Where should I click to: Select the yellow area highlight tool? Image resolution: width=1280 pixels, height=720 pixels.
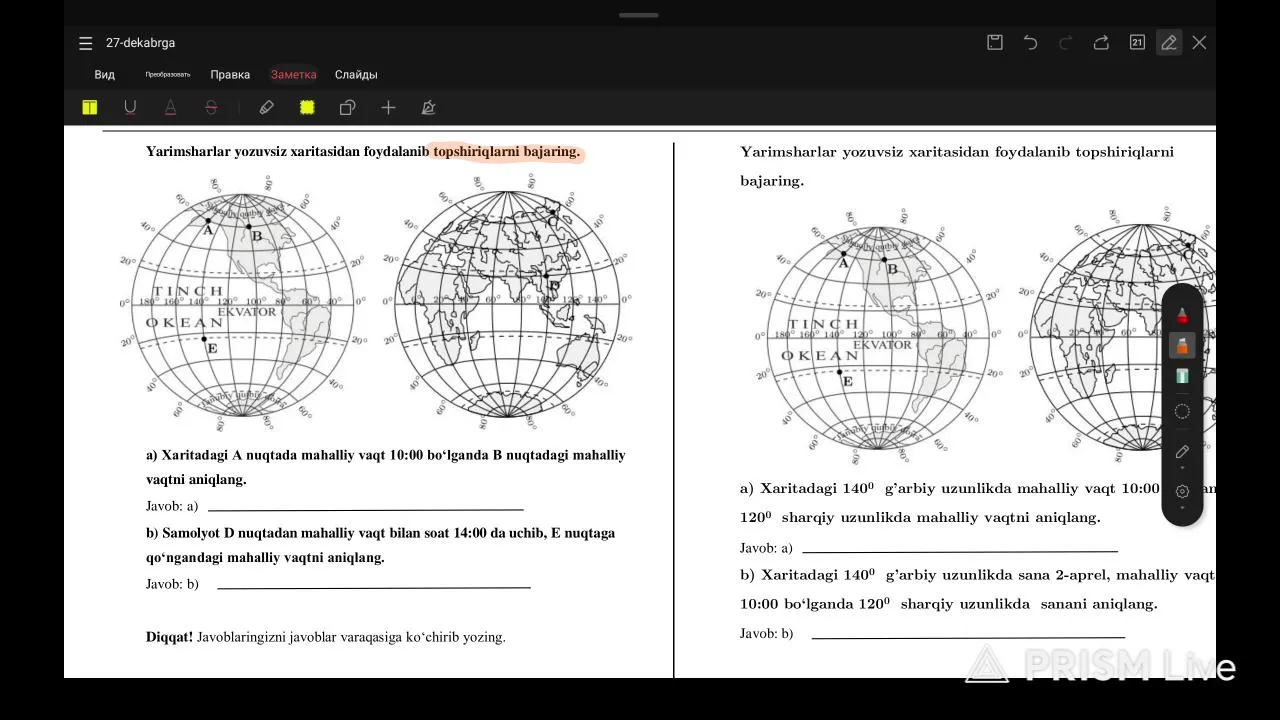(307, 107)
